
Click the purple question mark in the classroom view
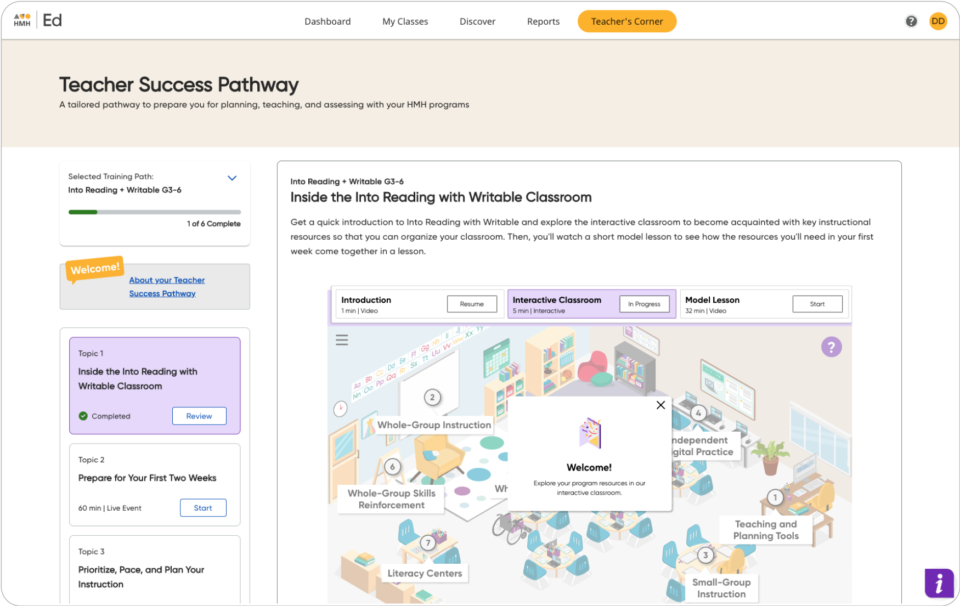point(831,346)
